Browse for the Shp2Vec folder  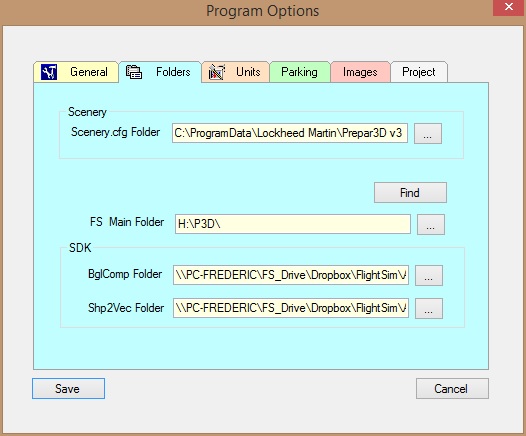[x=429, y=308]
